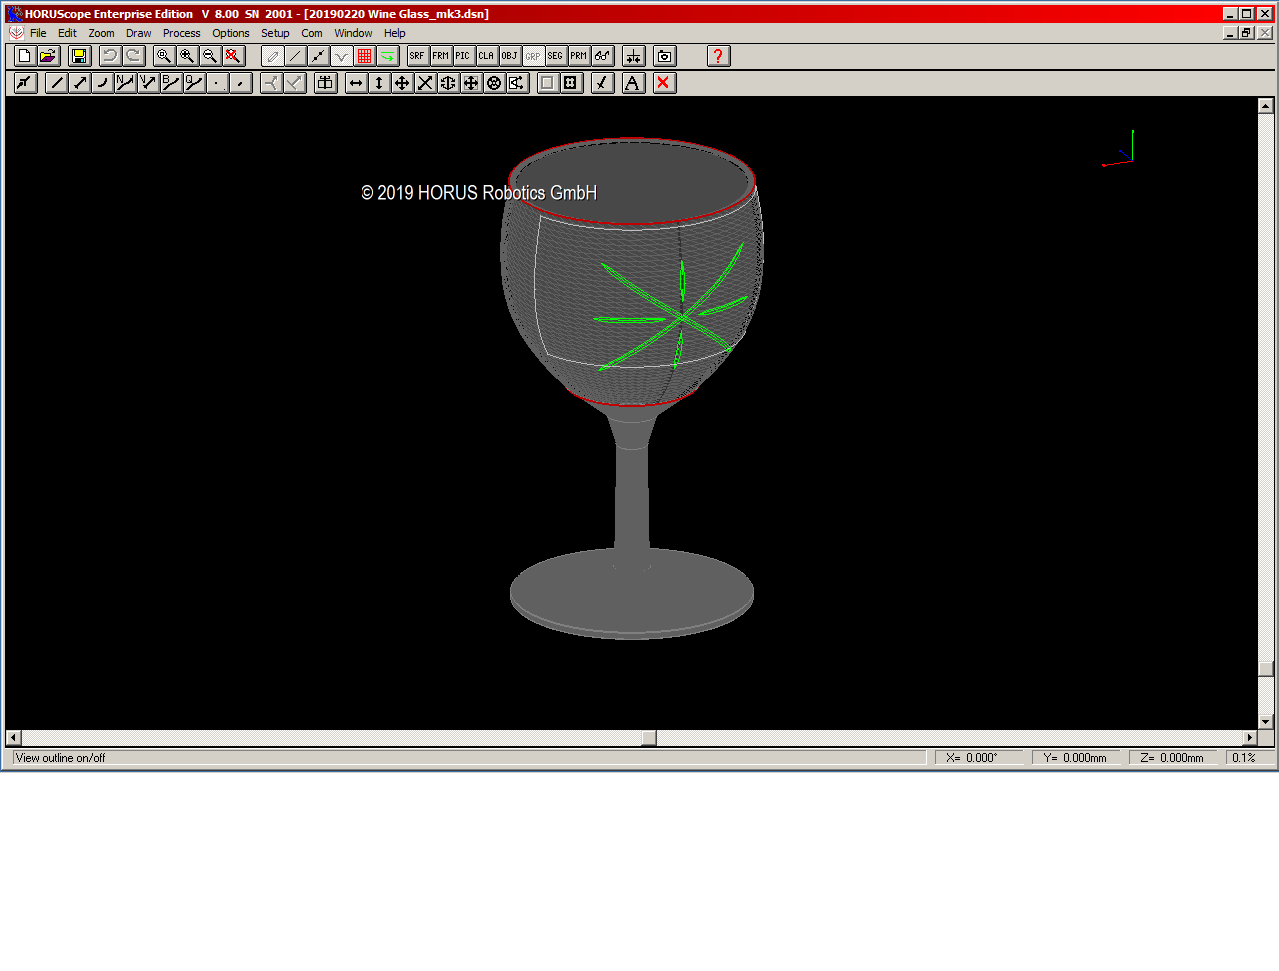
Task: Toggle the red grid display icon
Action: click(x=362, y=56)
